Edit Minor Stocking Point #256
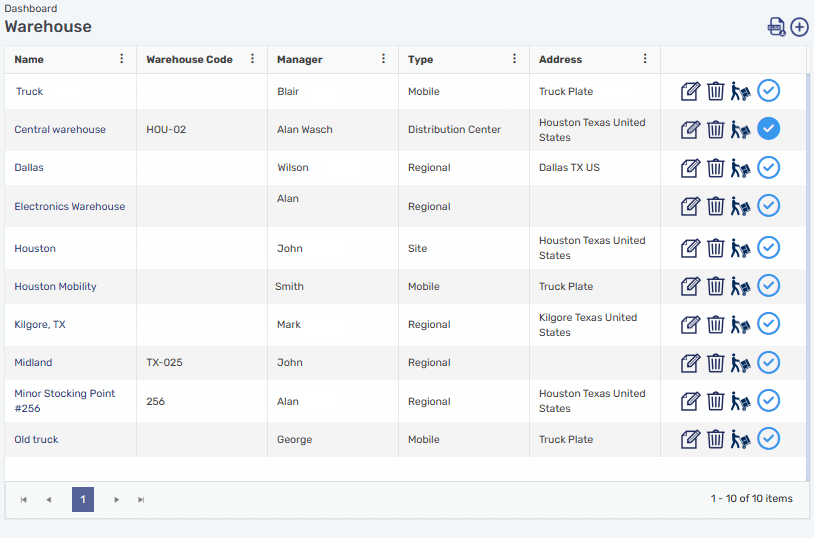The height and width of the screenshot is (538, 814). pos(690,401)
